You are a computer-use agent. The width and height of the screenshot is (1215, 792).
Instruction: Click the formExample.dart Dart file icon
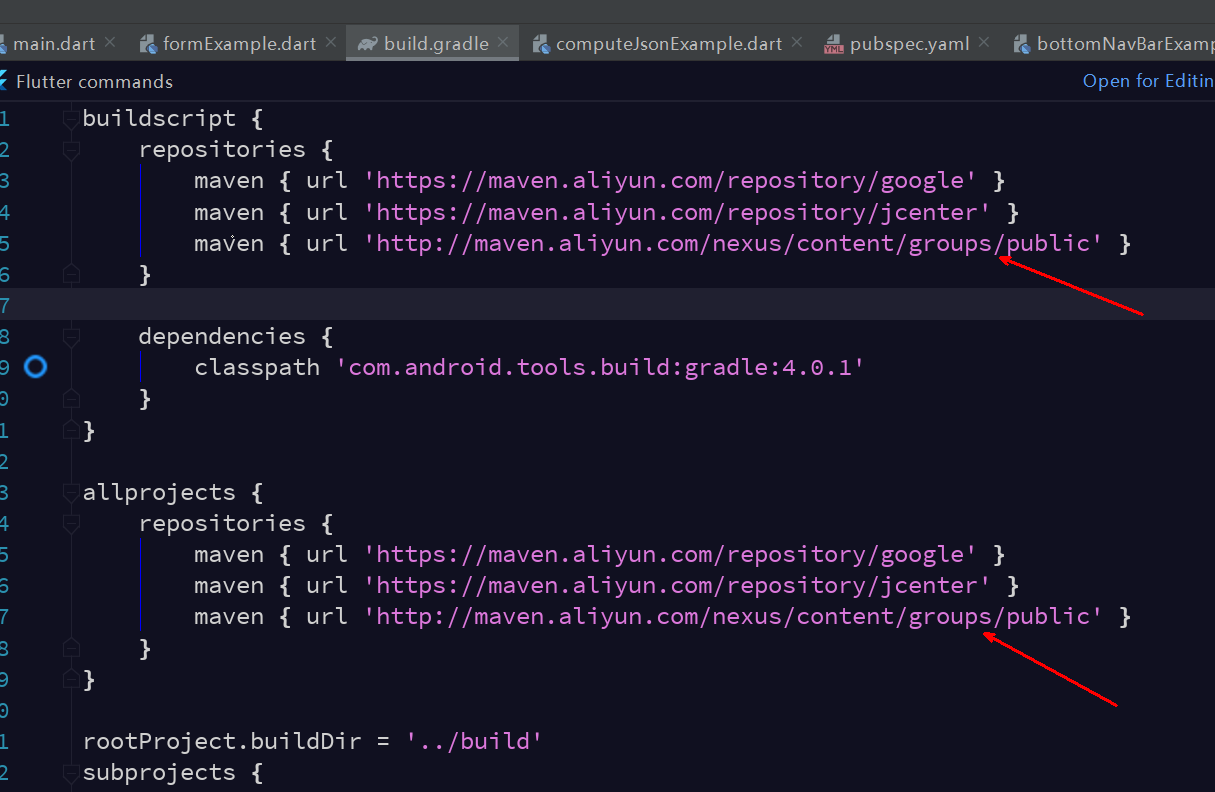click(x=148, y=44)
